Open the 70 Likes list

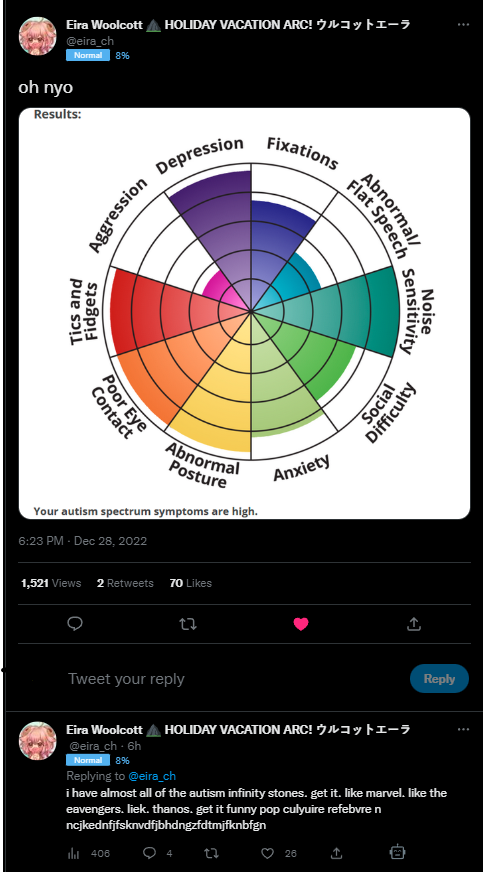191,583
